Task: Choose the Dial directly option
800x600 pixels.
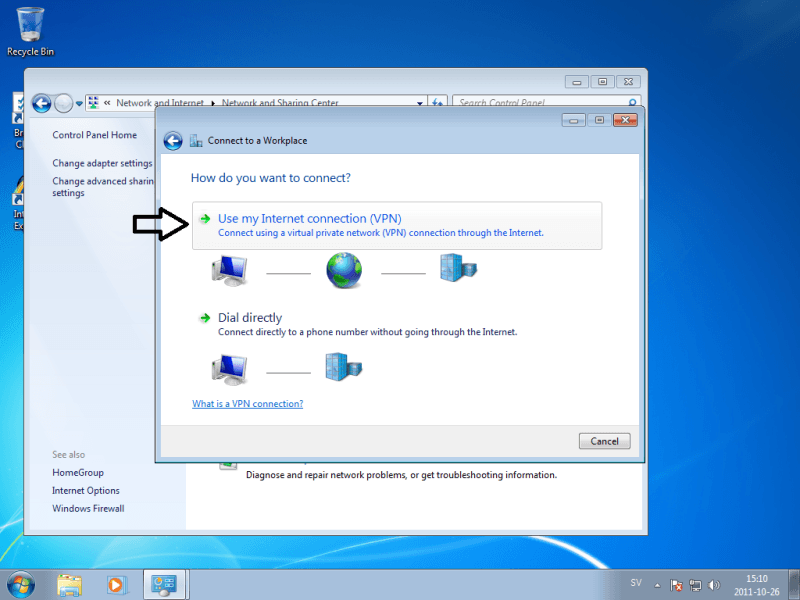Action: coord(250,318)
